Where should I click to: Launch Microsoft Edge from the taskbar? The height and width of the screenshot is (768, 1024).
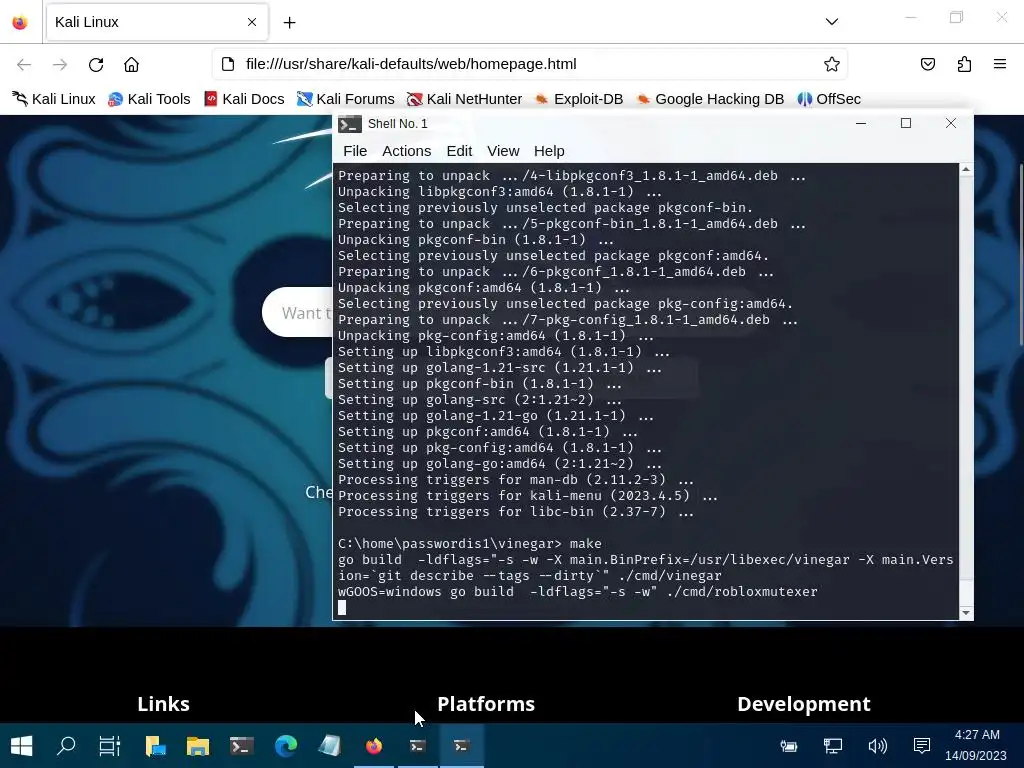[x=285, y=746]
